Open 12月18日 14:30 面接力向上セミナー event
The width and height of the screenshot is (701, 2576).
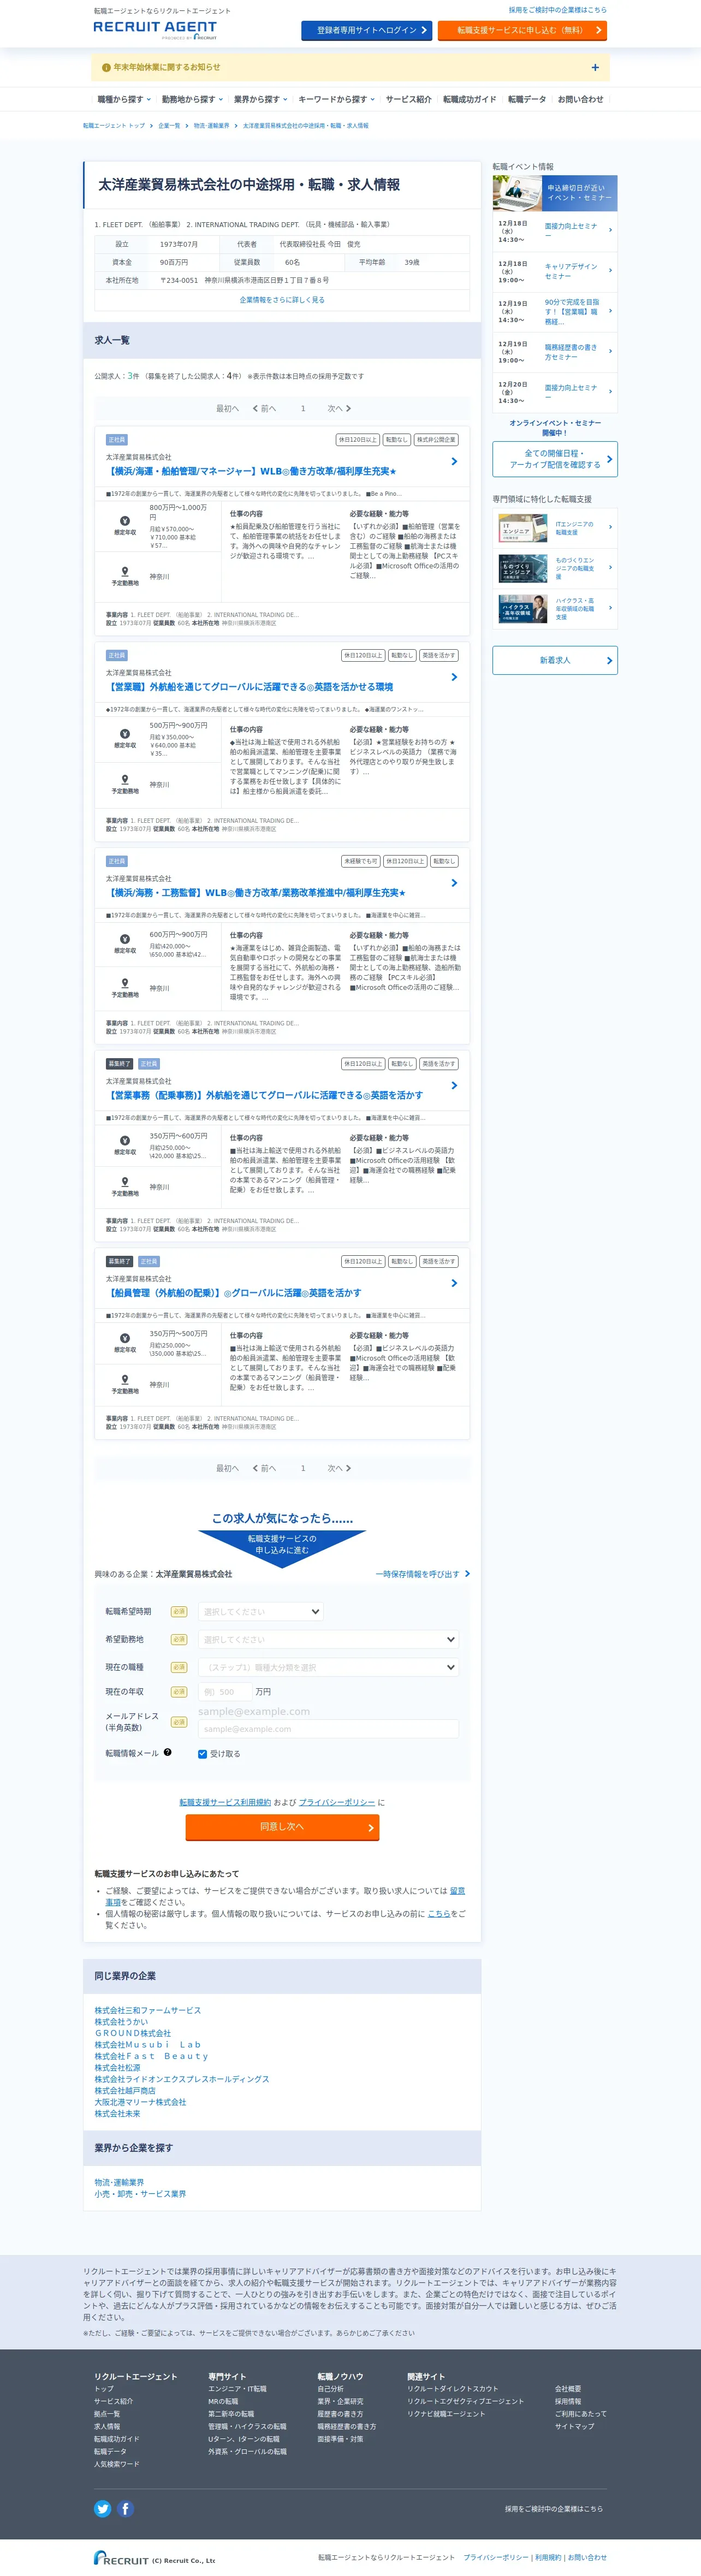555,230
